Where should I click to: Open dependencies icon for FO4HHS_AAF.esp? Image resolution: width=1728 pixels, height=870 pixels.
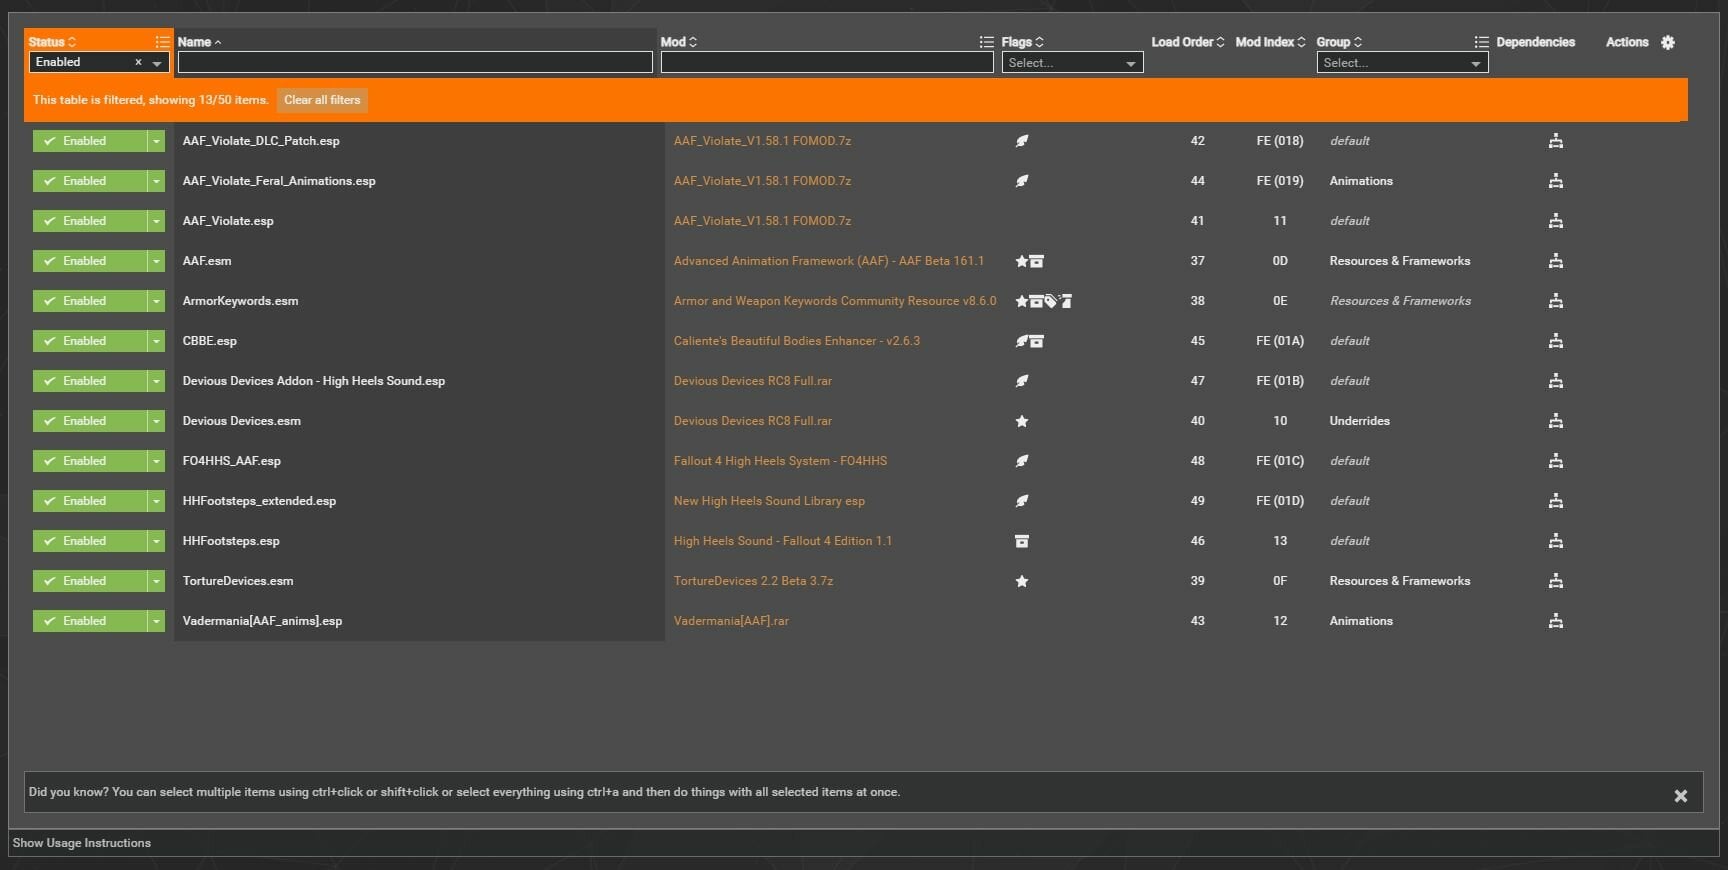tap(1555, 461)
